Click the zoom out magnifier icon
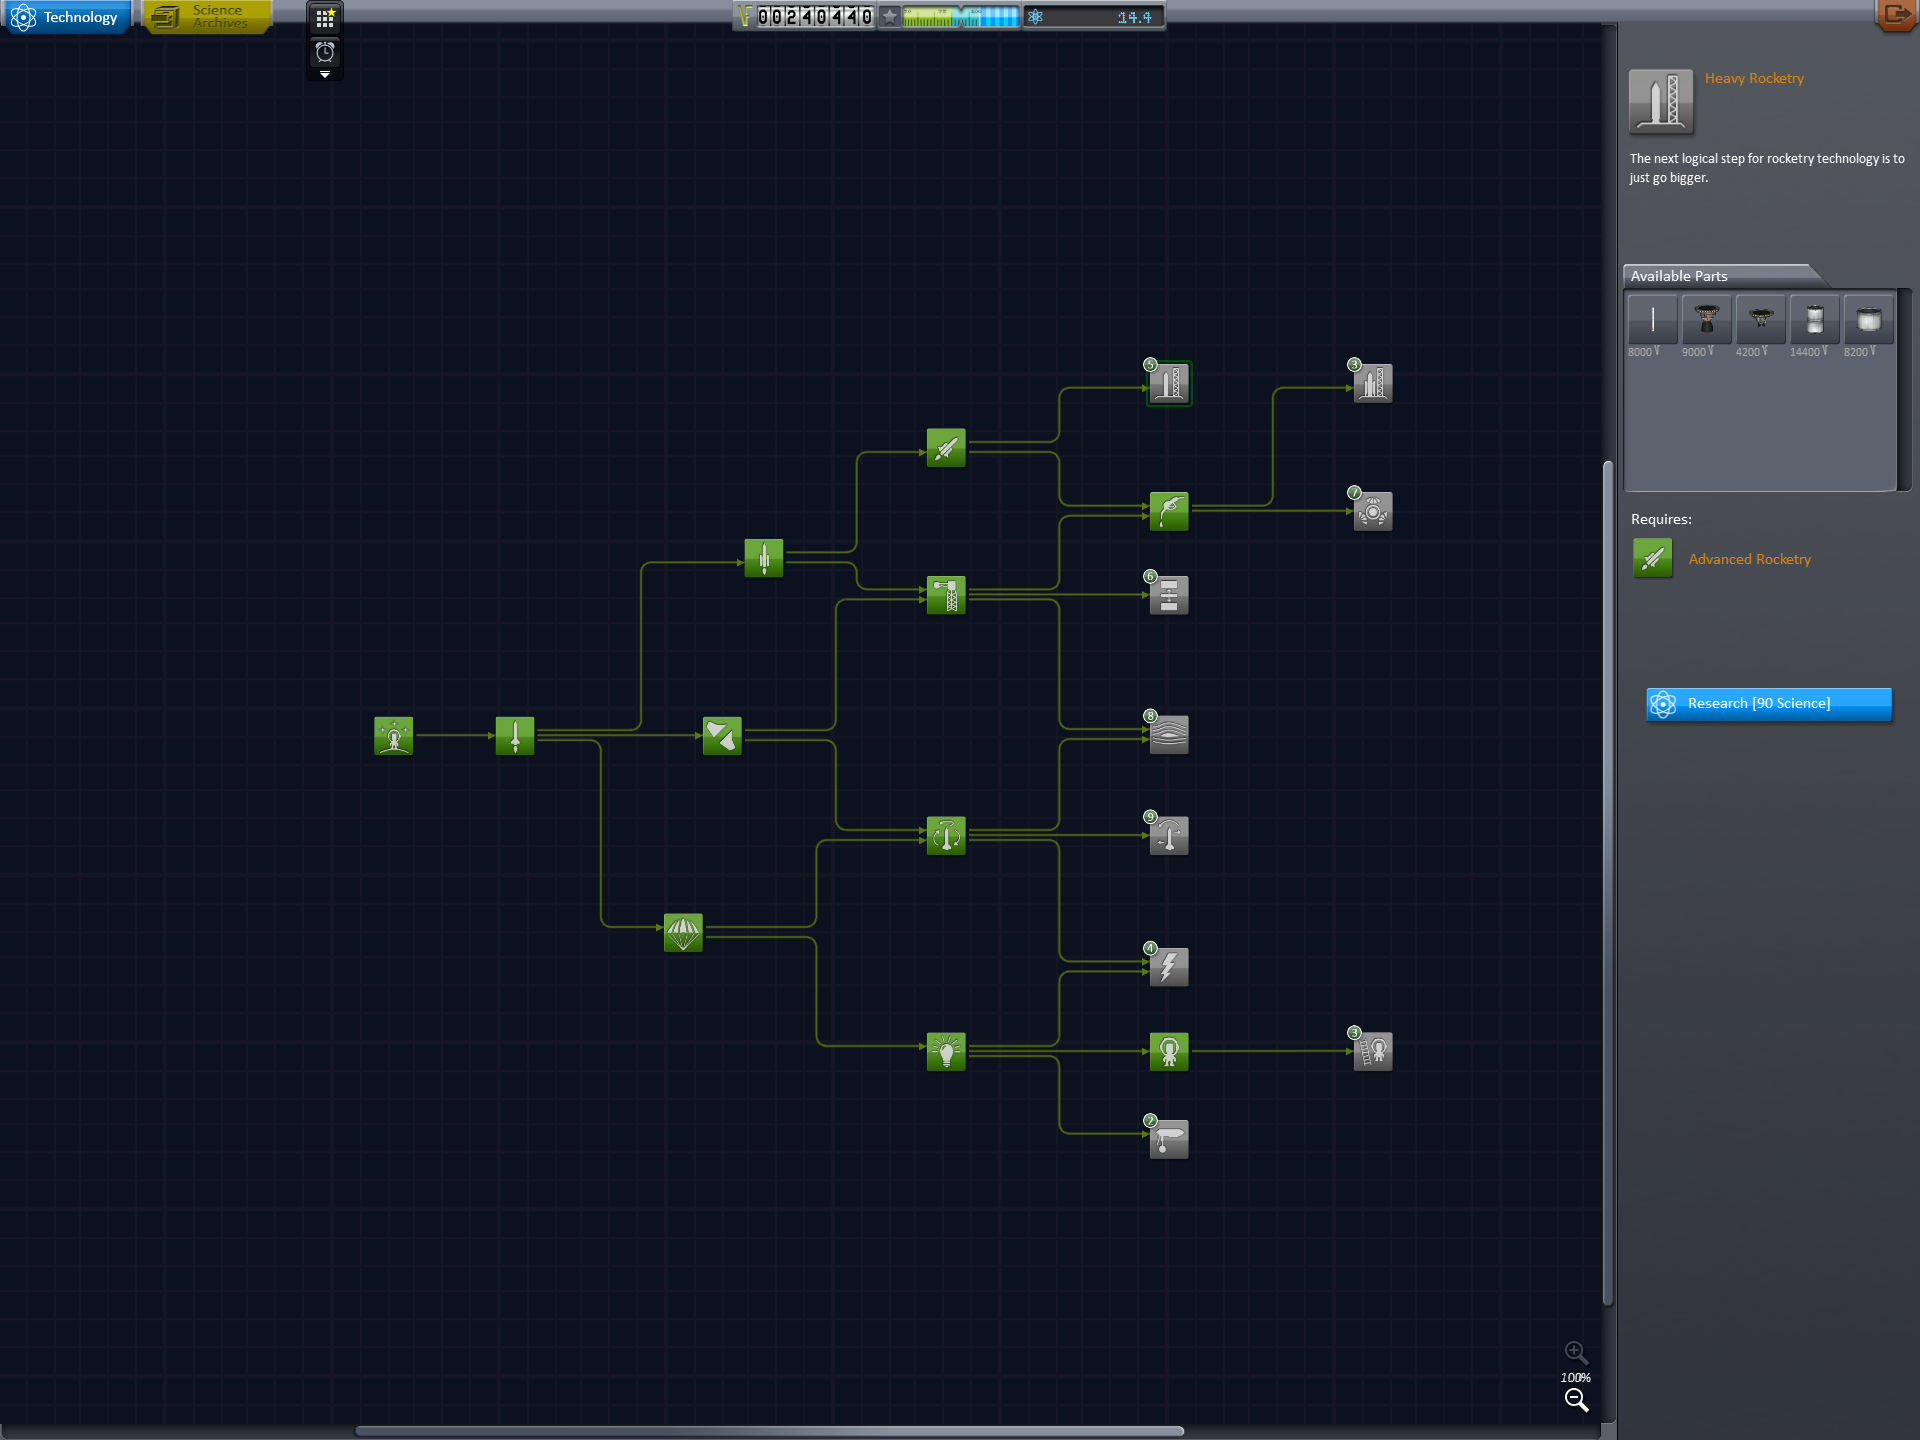 1576,1400
